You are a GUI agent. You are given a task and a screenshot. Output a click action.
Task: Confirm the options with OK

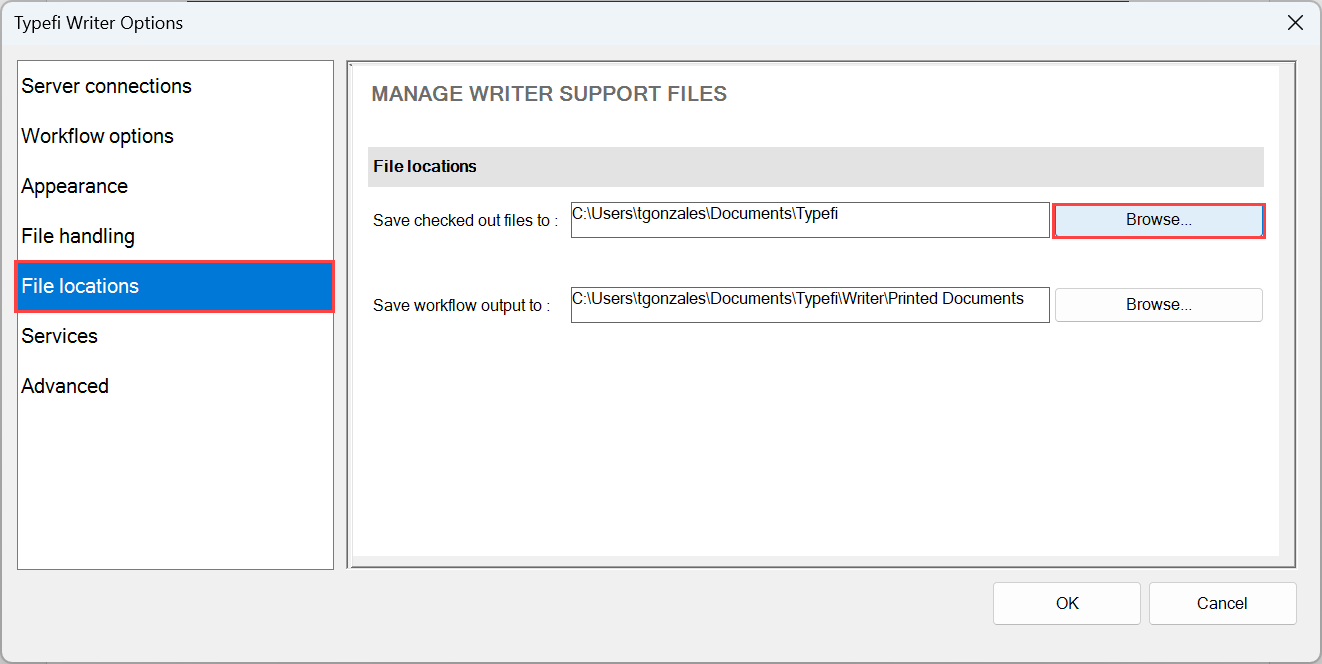[1066, 603]
